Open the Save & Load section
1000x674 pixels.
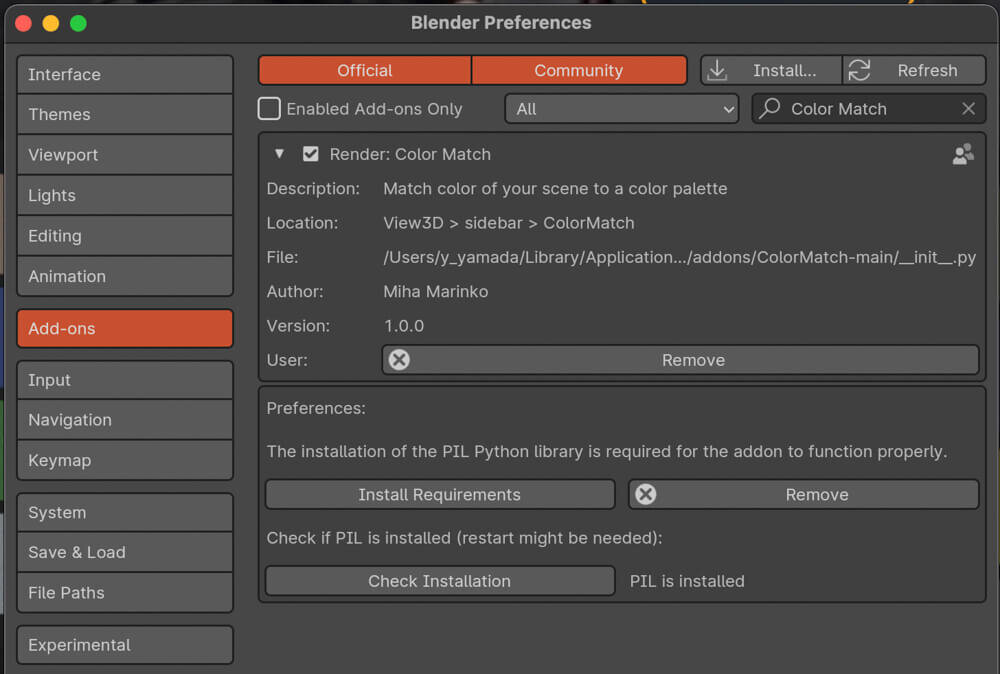[125, 552]
